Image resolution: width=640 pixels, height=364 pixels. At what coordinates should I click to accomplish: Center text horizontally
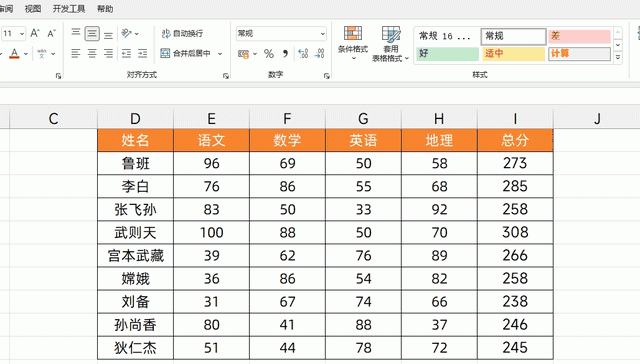92,53
